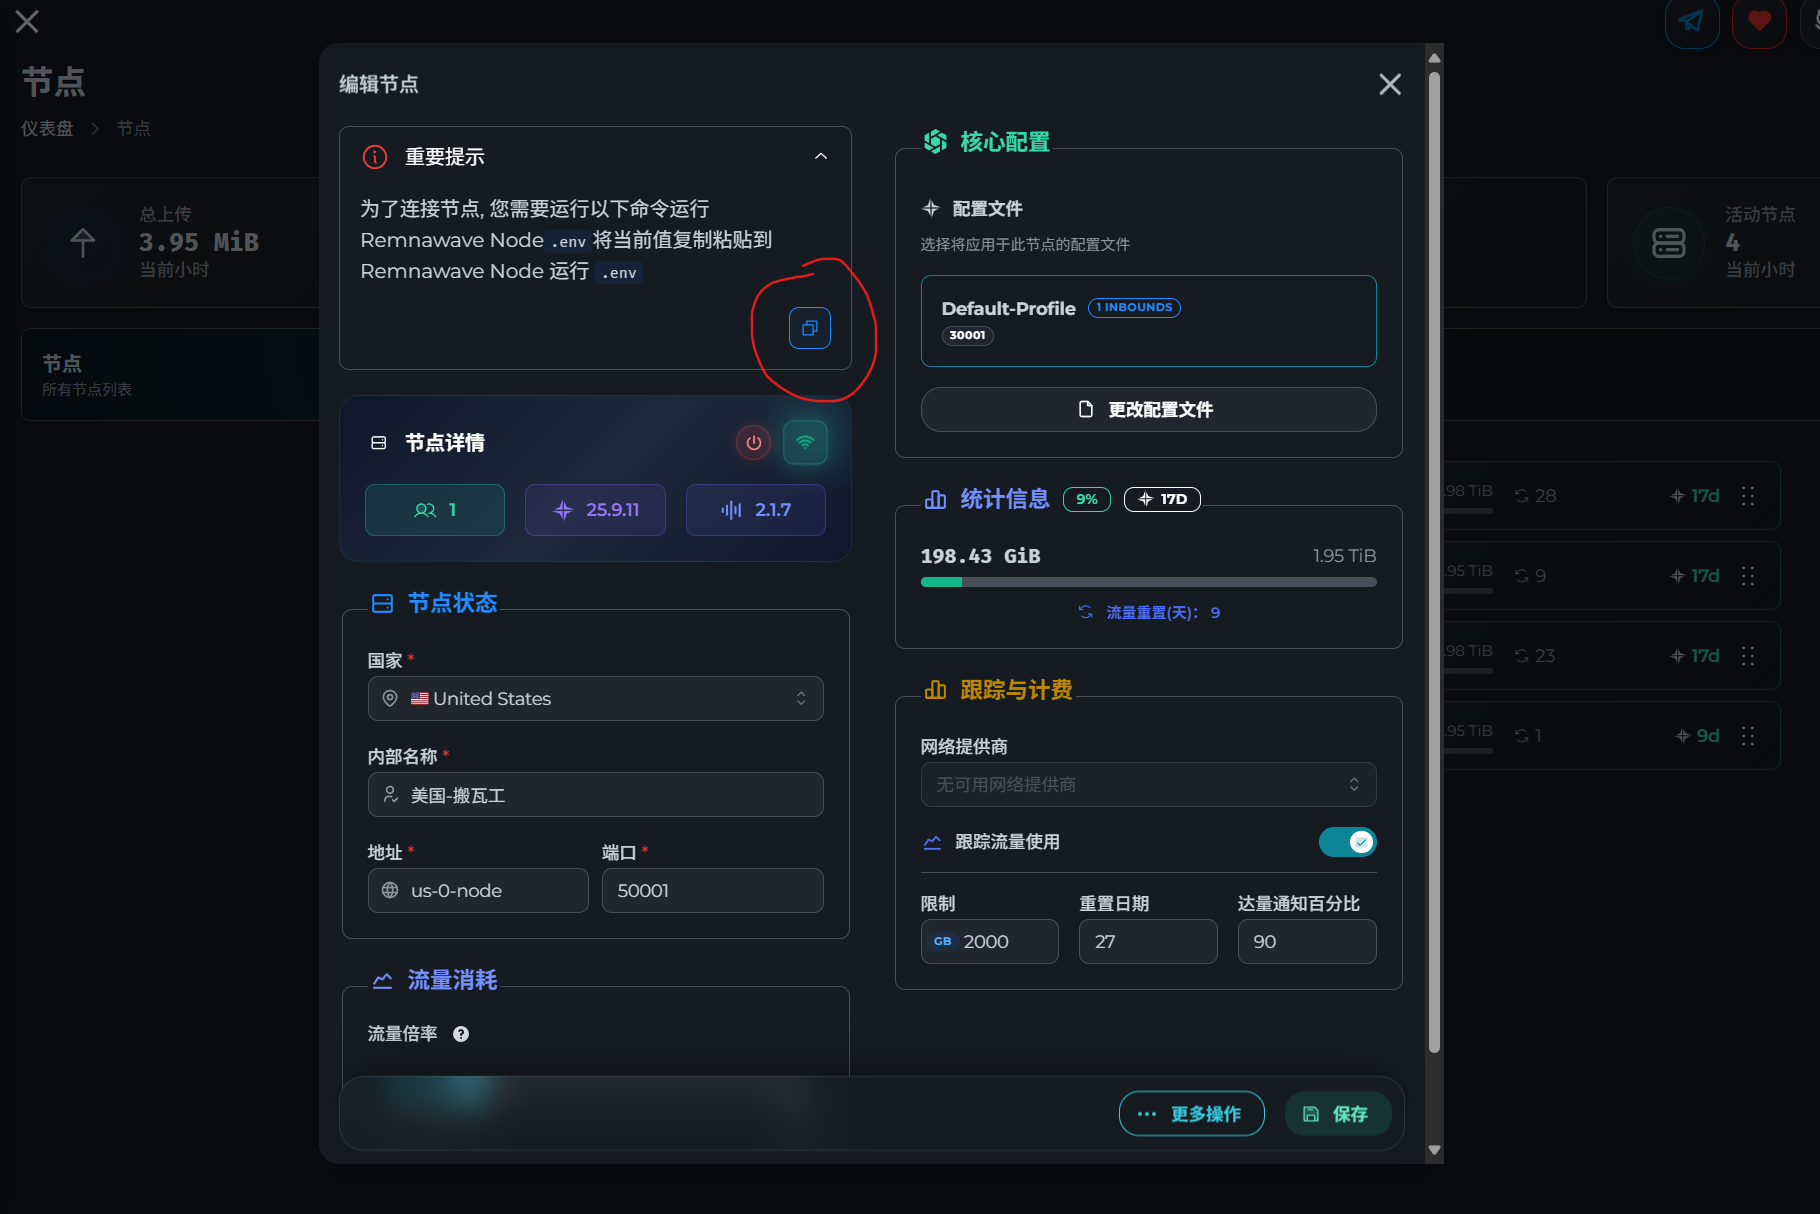Click the 198.43 GiB traffic usage bar
This screenshot has width=1820, height=1214.
pyautogui.click(x=1148, y=582)
